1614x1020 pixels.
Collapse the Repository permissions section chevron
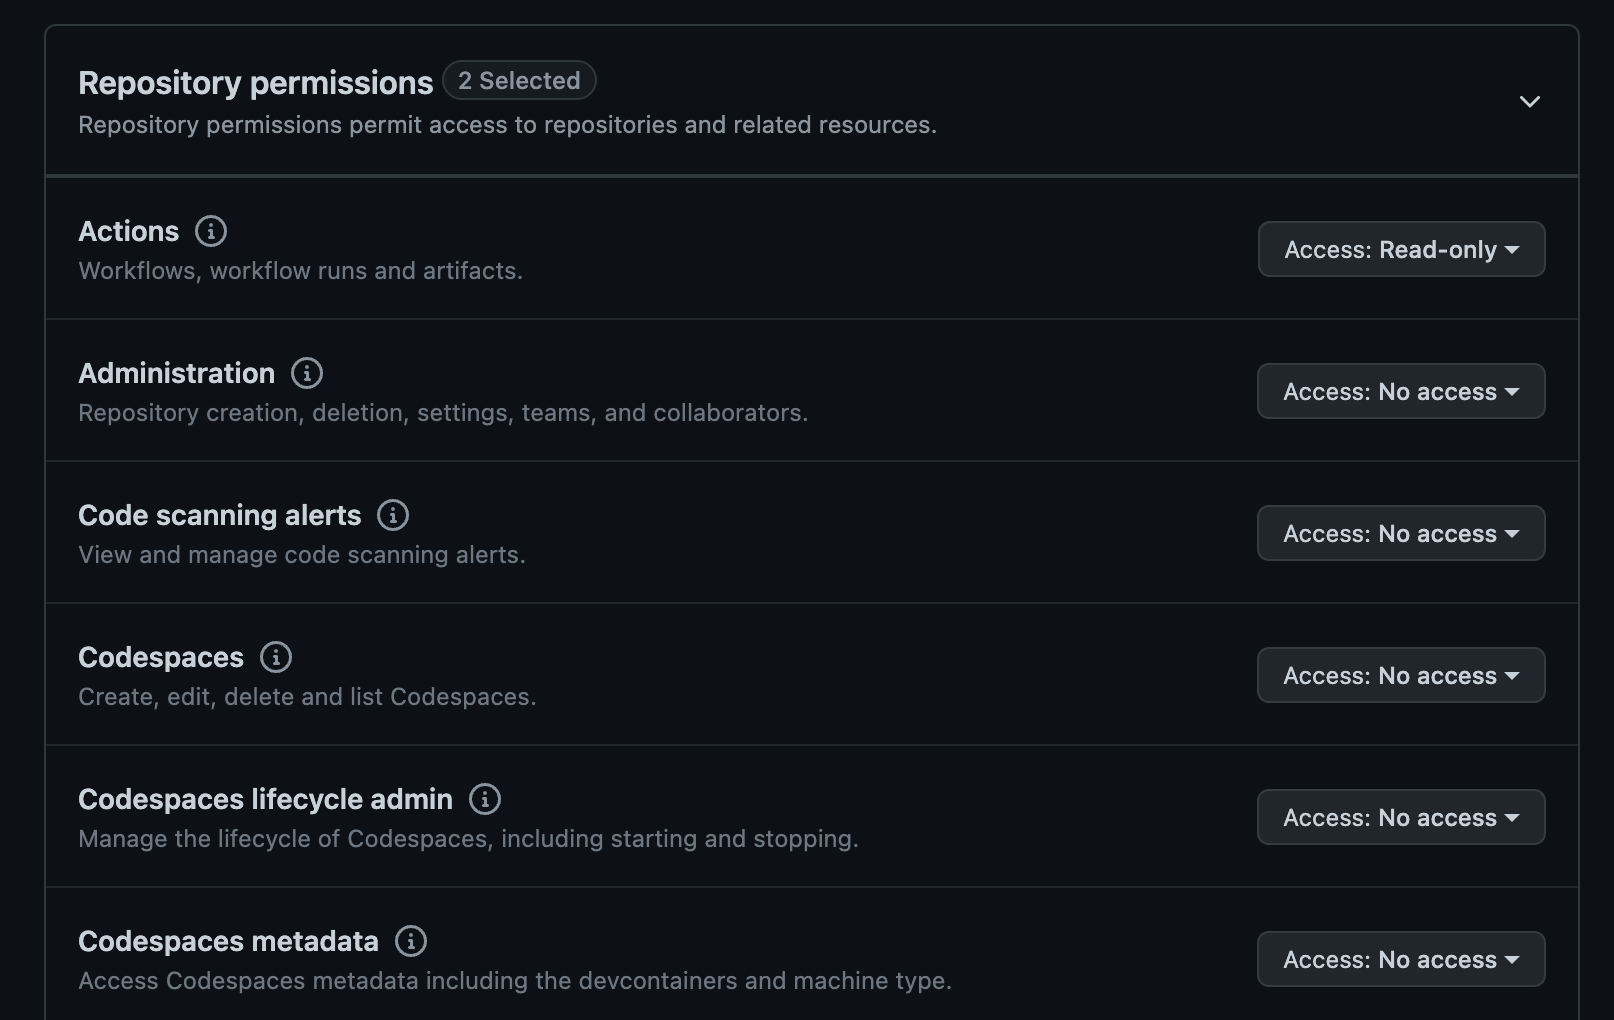coord(1529,101)
